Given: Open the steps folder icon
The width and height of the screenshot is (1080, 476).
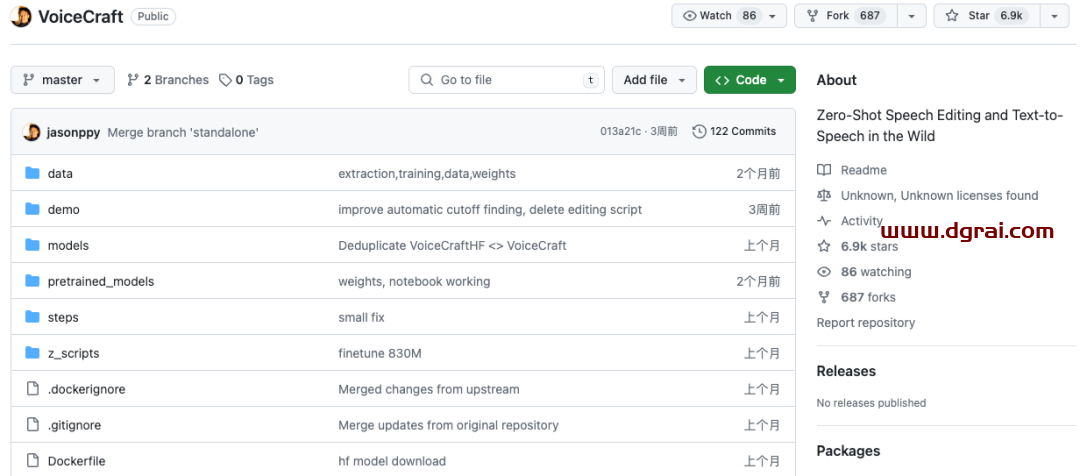Looking at the screenshot, I should (32, 316).
